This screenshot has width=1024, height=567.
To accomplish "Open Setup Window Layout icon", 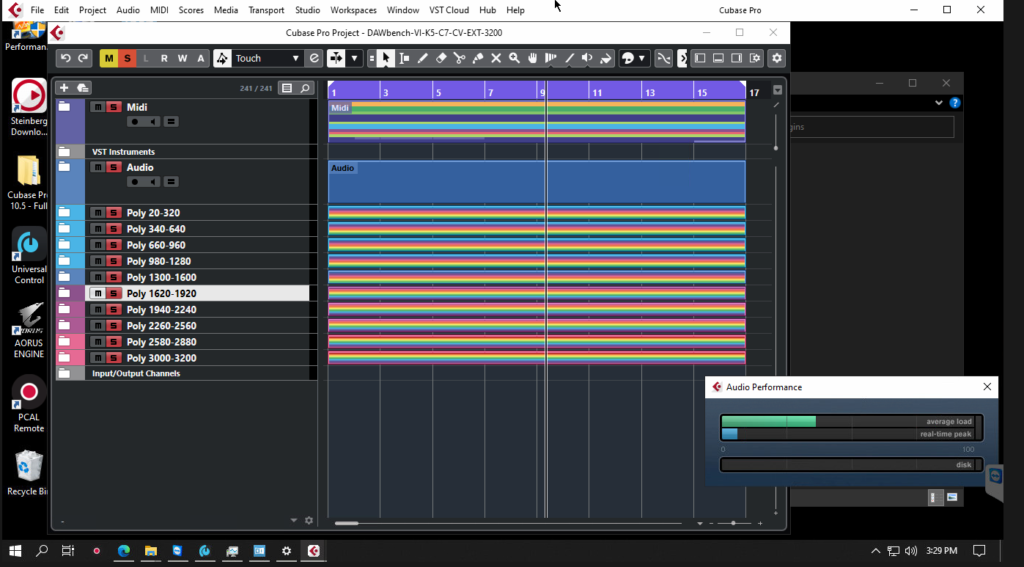I will tap(755, 58).
